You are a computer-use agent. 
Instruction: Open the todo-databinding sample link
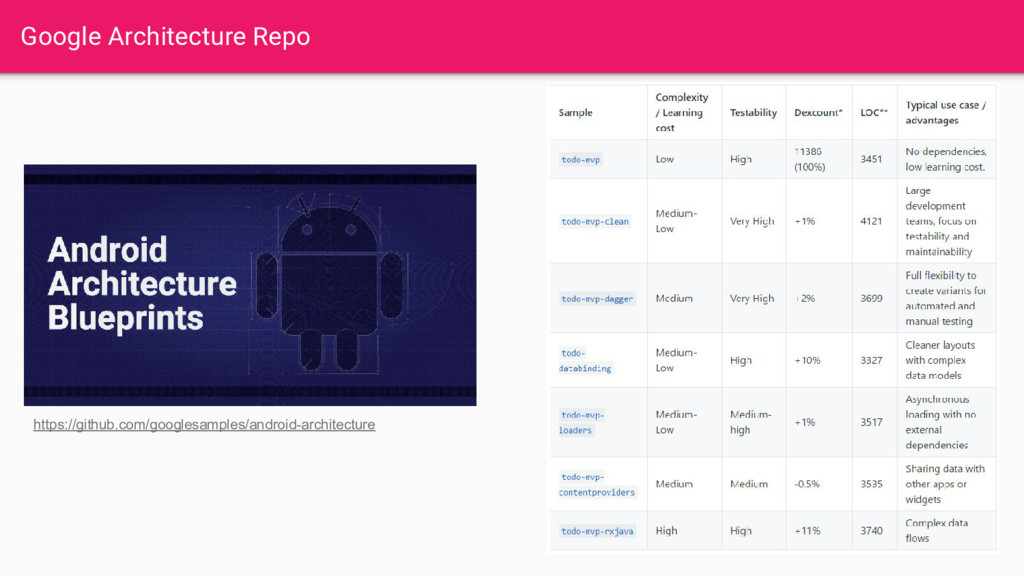(585, 360)
